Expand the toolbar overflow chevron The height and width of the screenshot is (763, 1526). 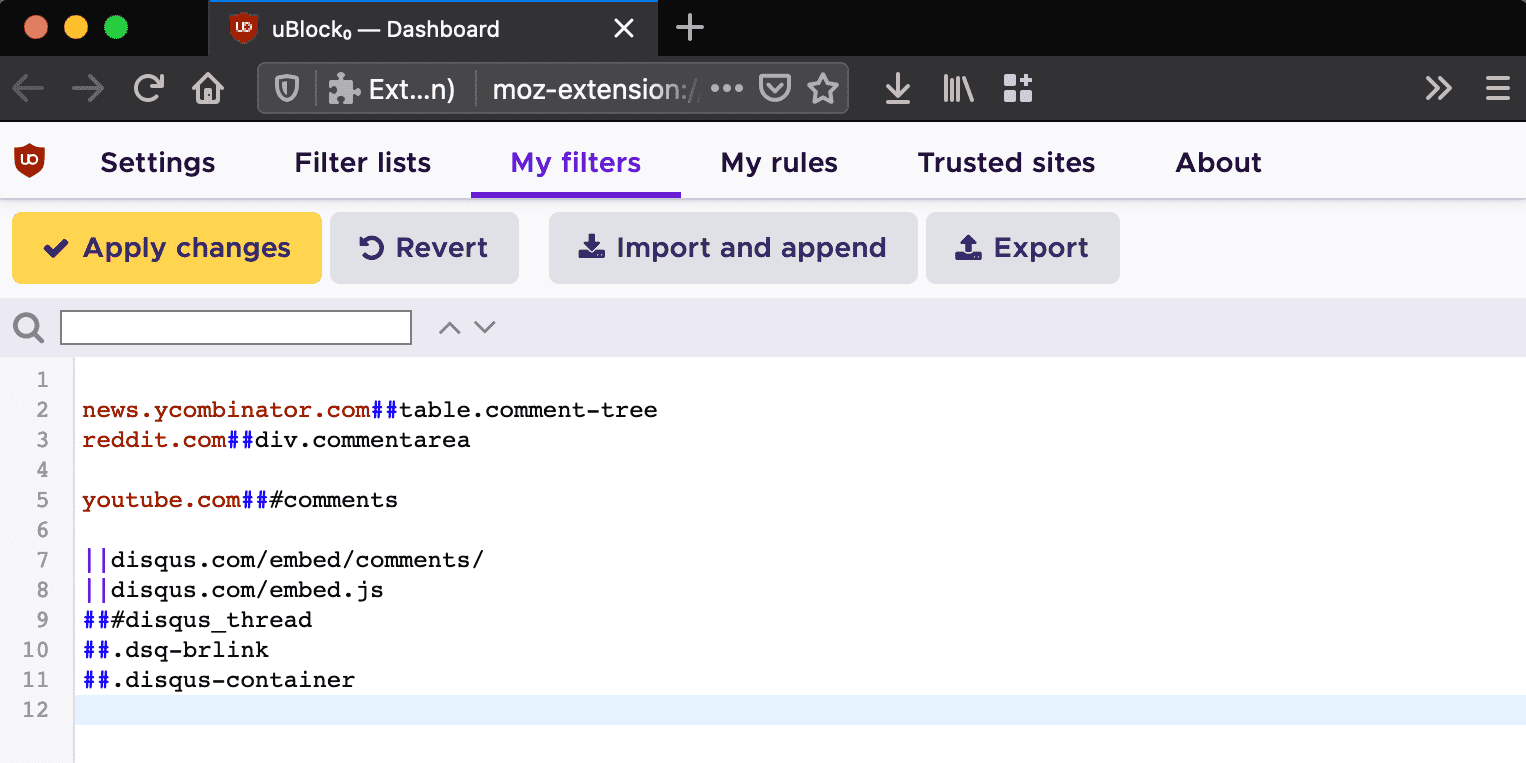(x=1438, y=88)
